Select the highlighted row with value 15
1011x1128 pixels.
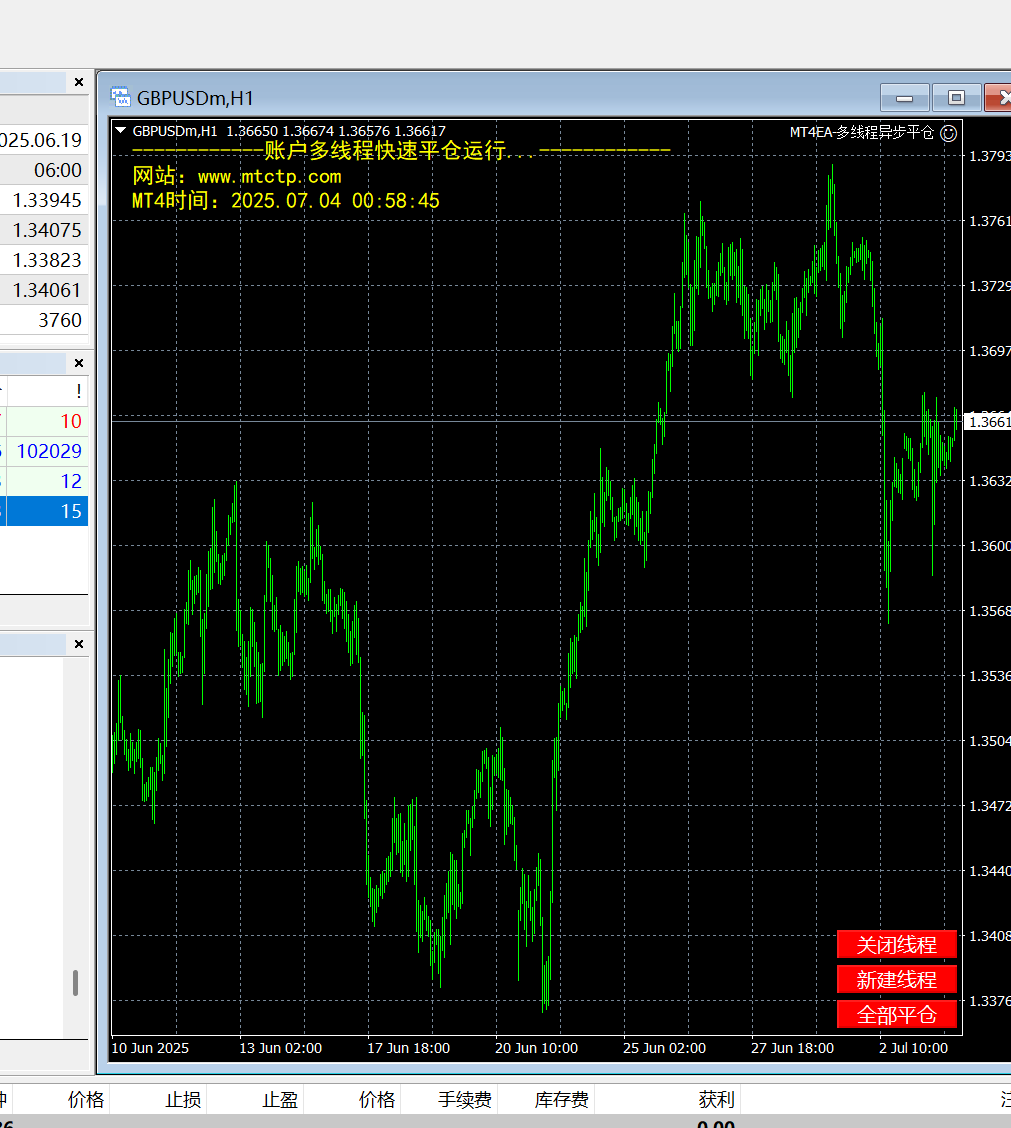pos(44,511)
